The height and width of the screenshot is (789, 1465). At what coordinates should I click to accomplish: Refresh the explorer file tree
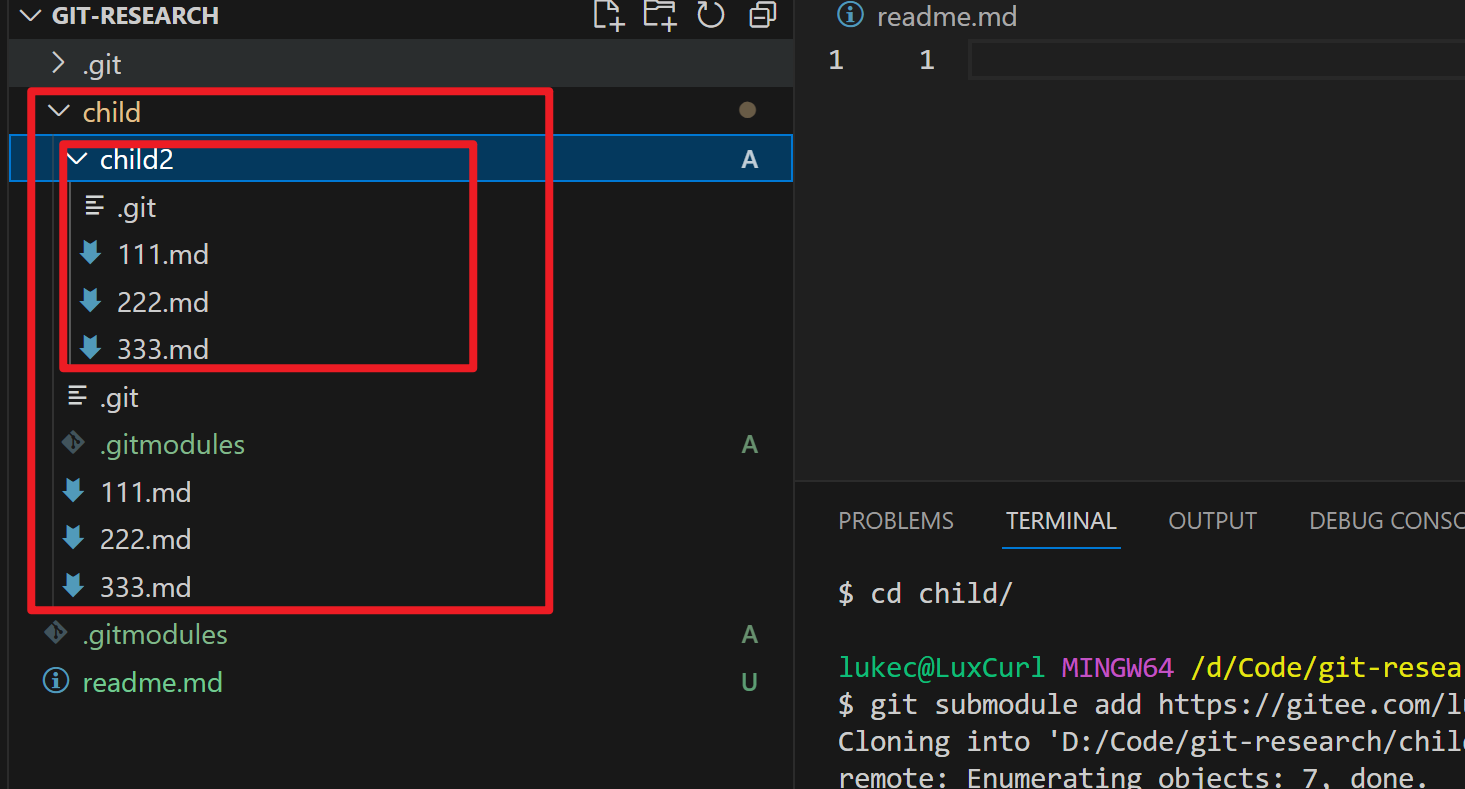[x=710, y=15]
